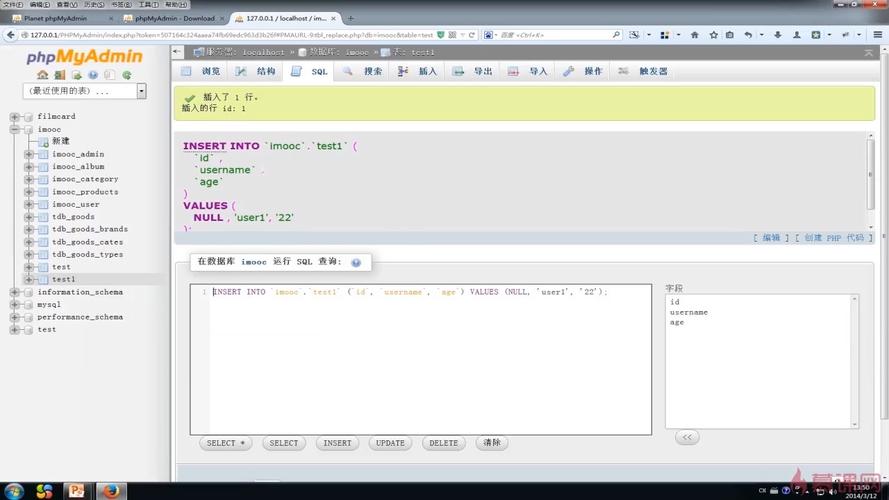889x500 pixels.
Task: Open the 导出 (Export) tab
Action: (473, 71)
